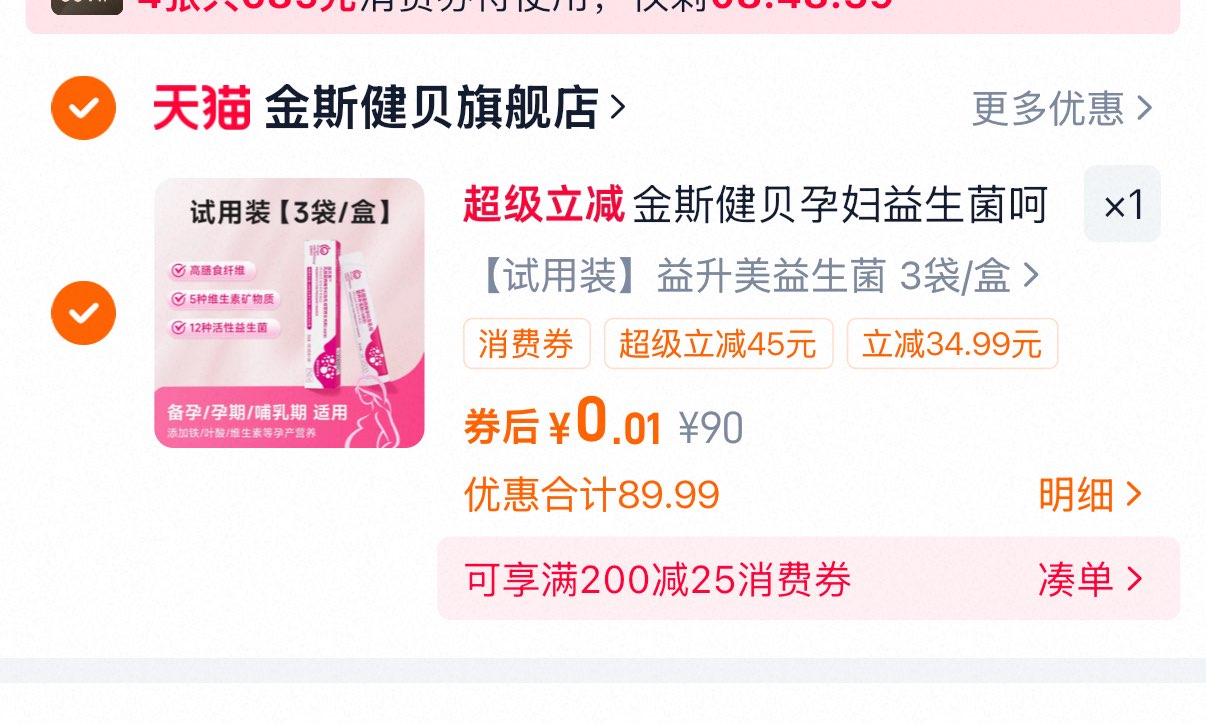The width and height of the screenshot is (1206, 723).
Task: Tap the top coupon countdown banner
Action: pyautogui.click(x=603, y=14)
